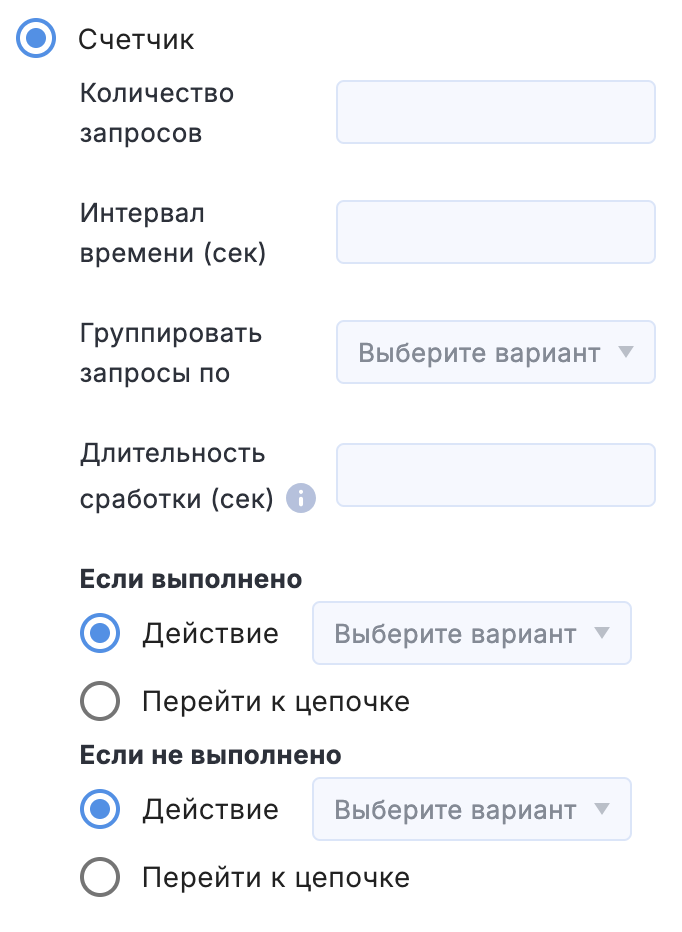Open the Группировать запросы по dropdown
The image size is (682, 932).
(x=496, y=352)
